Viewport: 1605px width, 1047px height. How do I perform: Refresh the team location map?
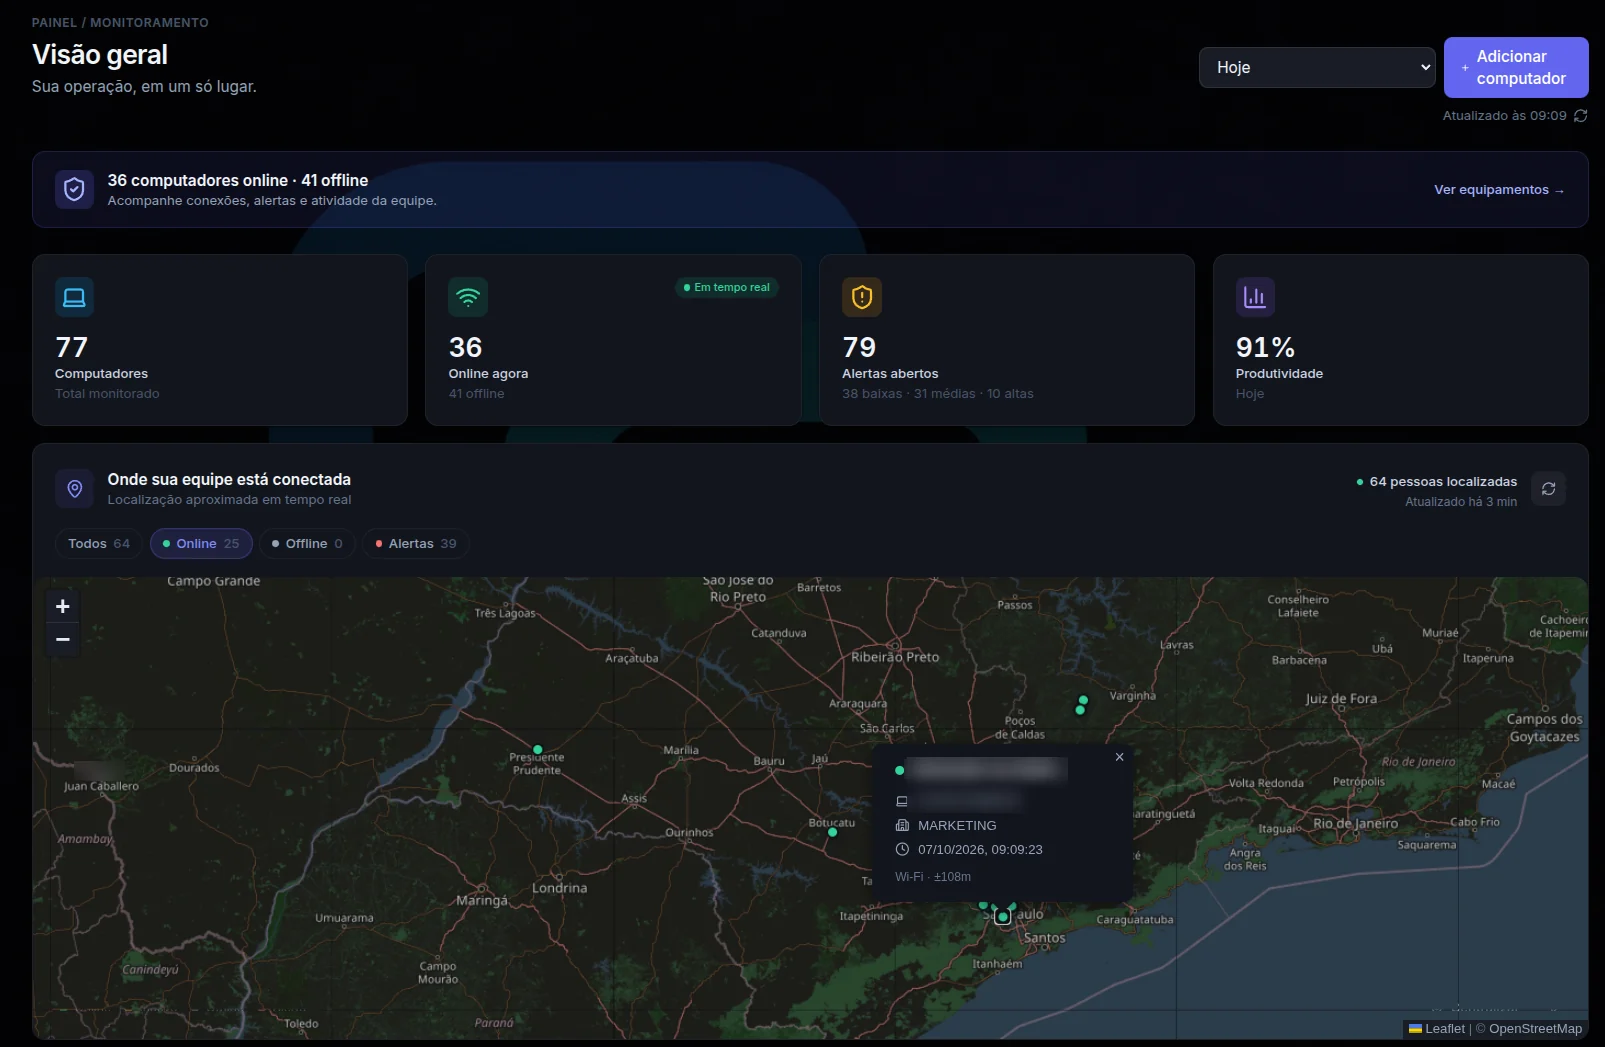(1548, 489)
